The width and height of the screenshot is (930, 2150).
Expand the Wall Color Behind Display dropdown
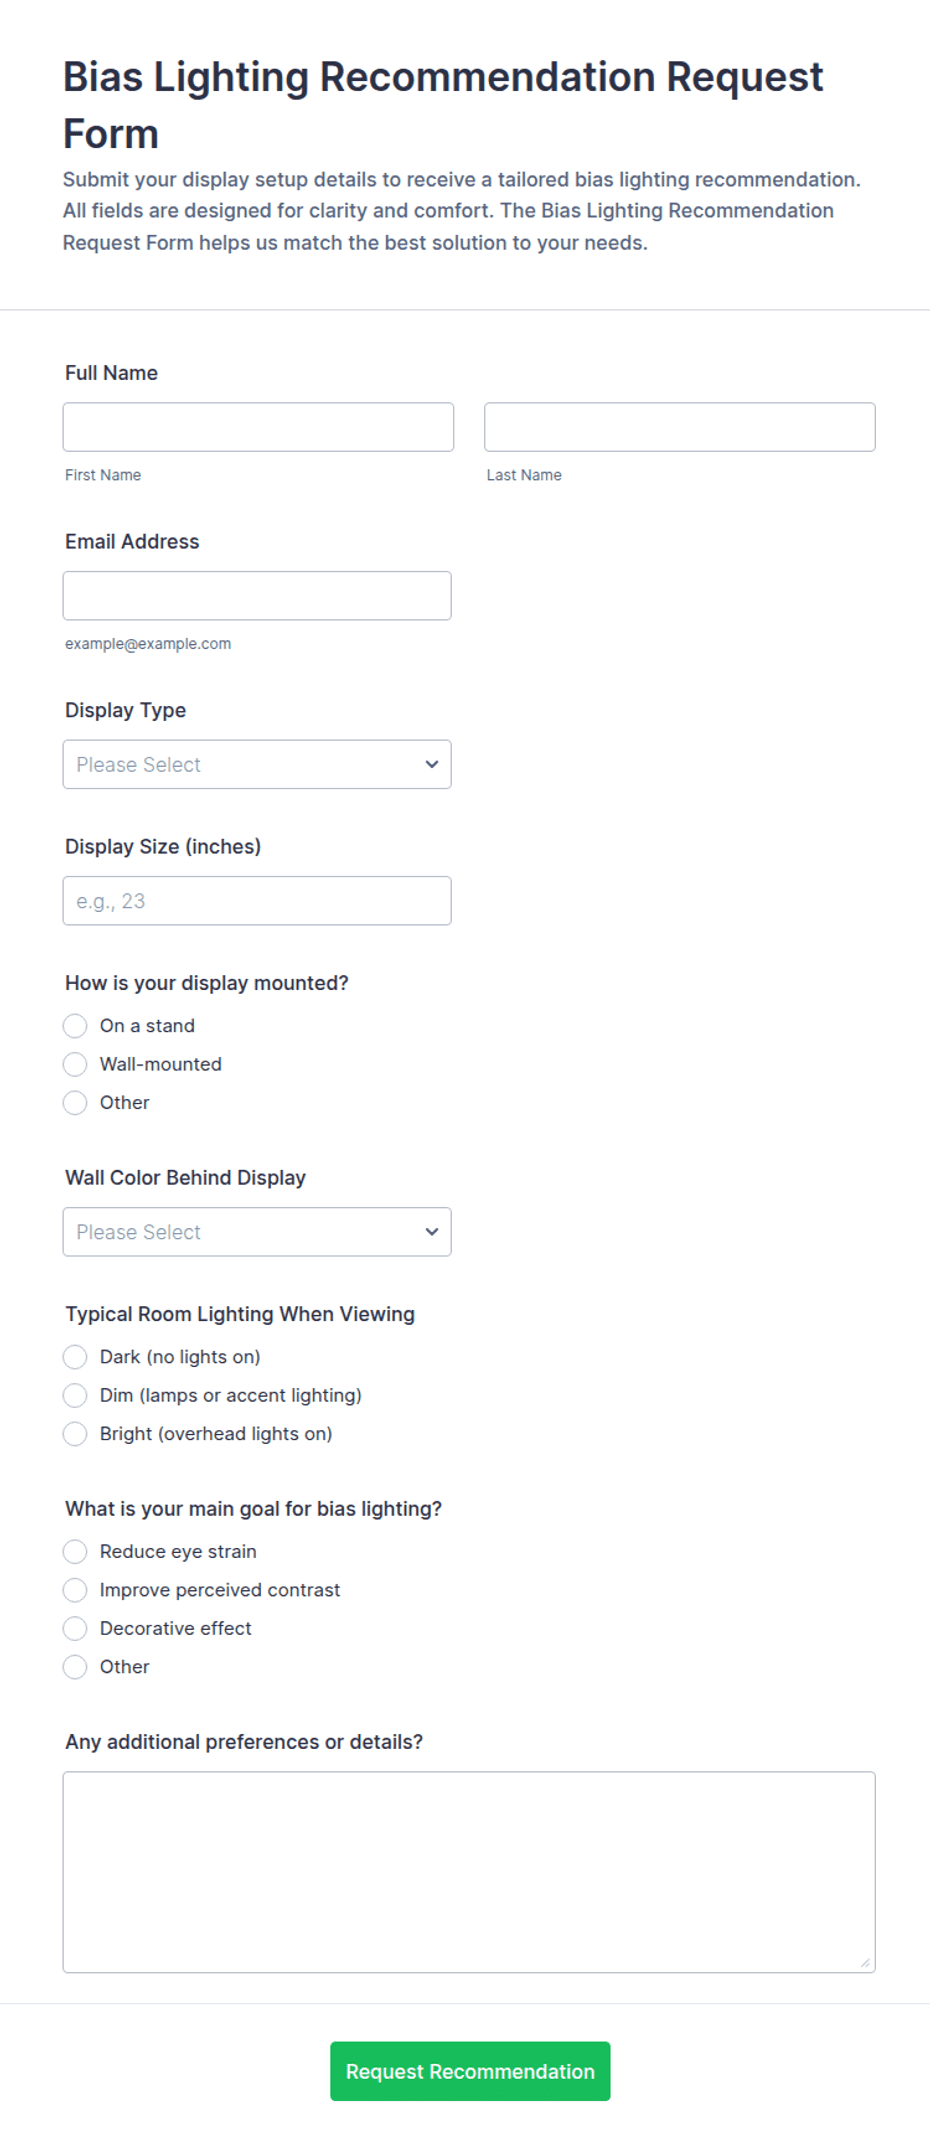click(257, 1232)
